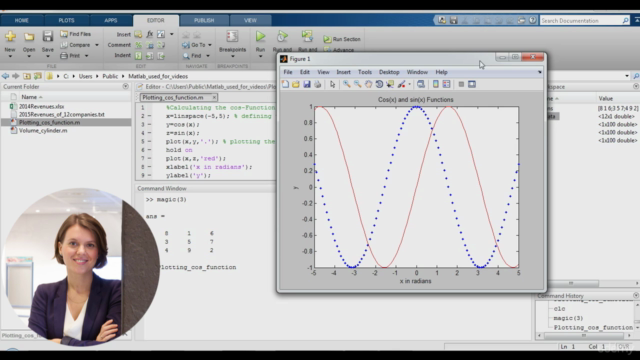Click Save Figure icon in Figure 1 toolbar
Image resolution: width=640 pixels, height=360 pixels.
[x=307, y=84]
